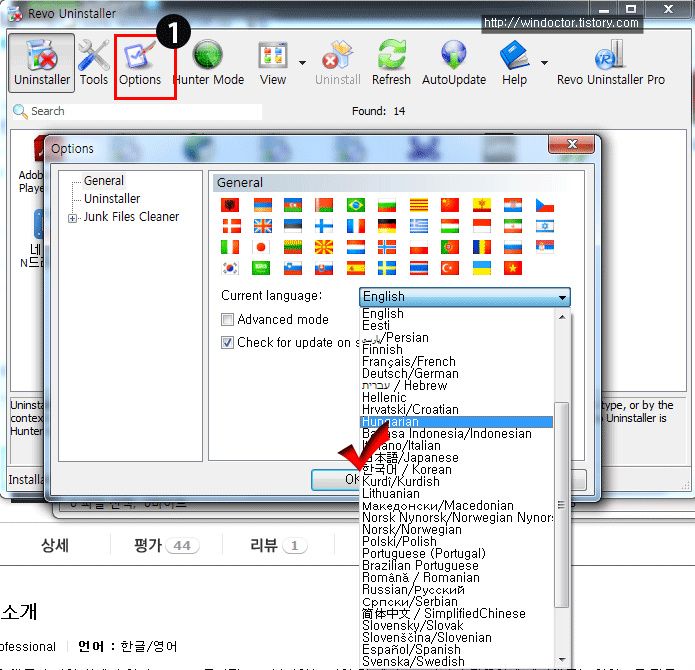Choose Hungarian in the language list
Viewport: 695px width, 670px height.
pyautogui.click(x=456, y=422)
